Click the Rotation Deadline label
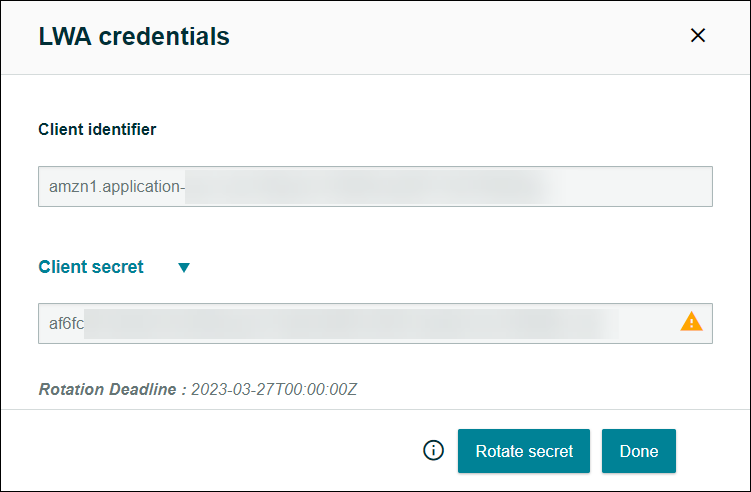Screen dimensions: 751x492 (x=112, y=389)
